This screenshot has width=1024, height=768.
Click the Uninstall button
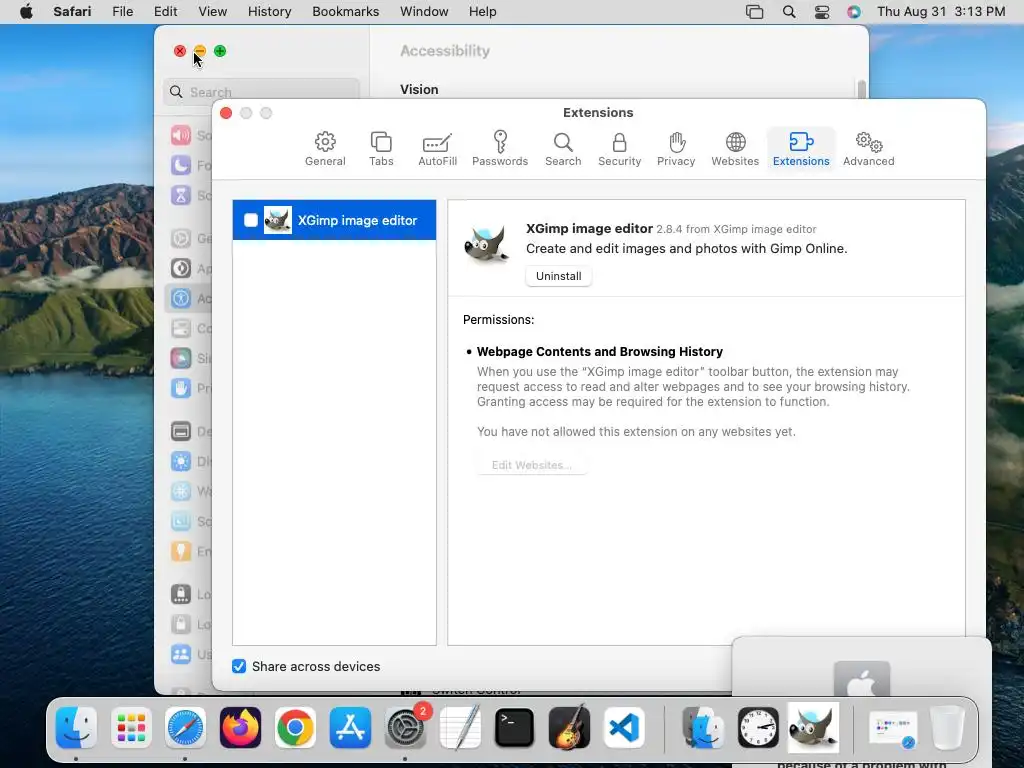click(558, 276)
